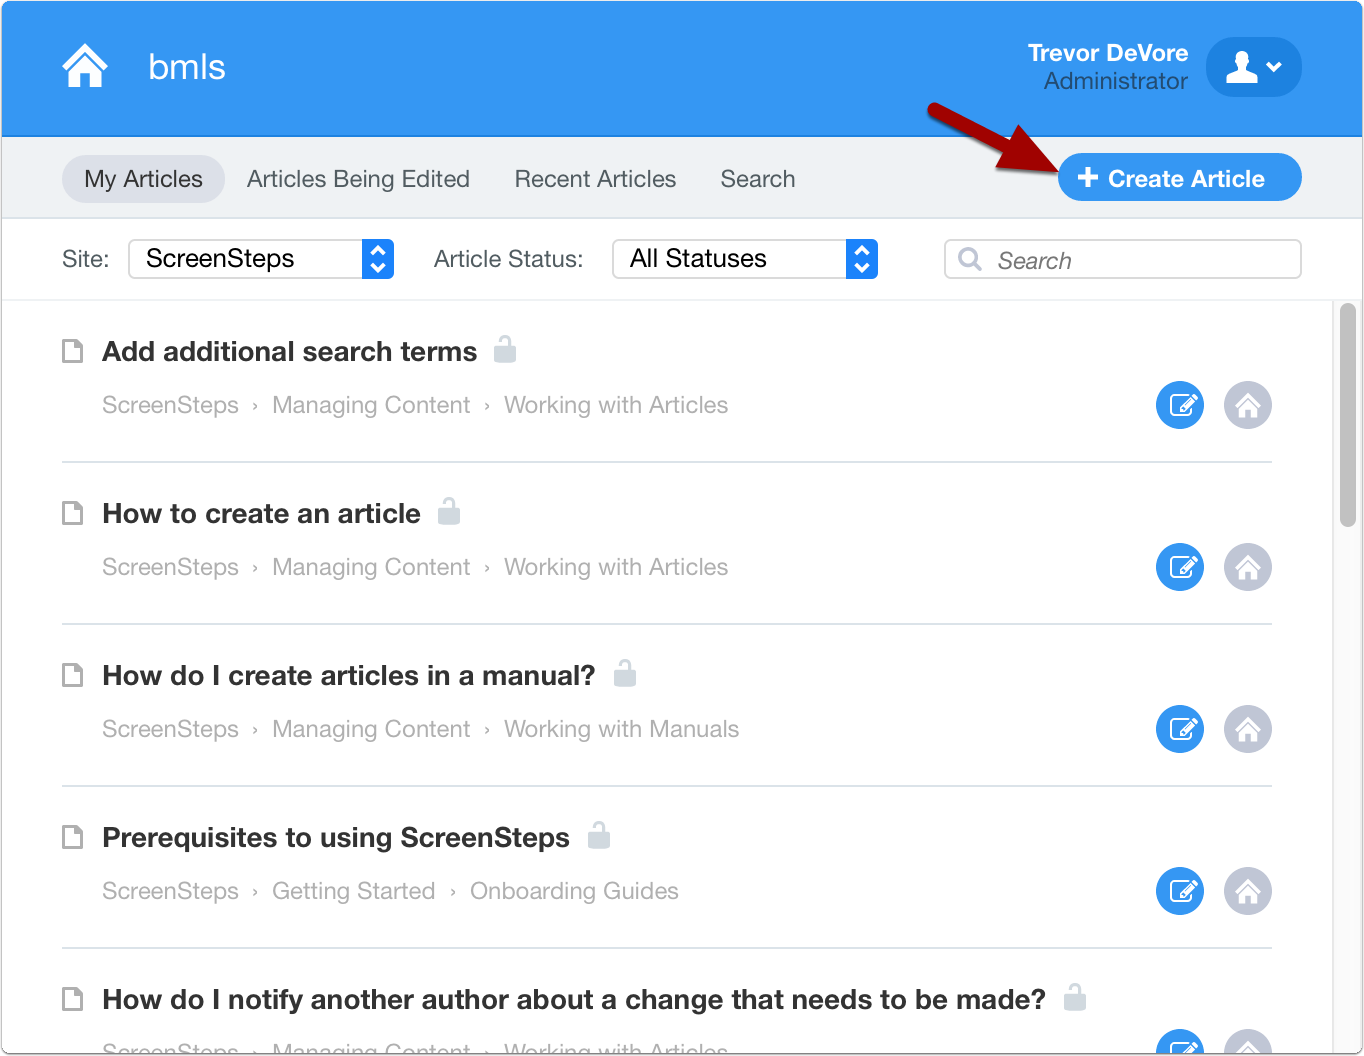Viewport: 1364px width, 1056px height.
Task: Click the article list vertical scrollbar
Action: tap(1348, 415)
